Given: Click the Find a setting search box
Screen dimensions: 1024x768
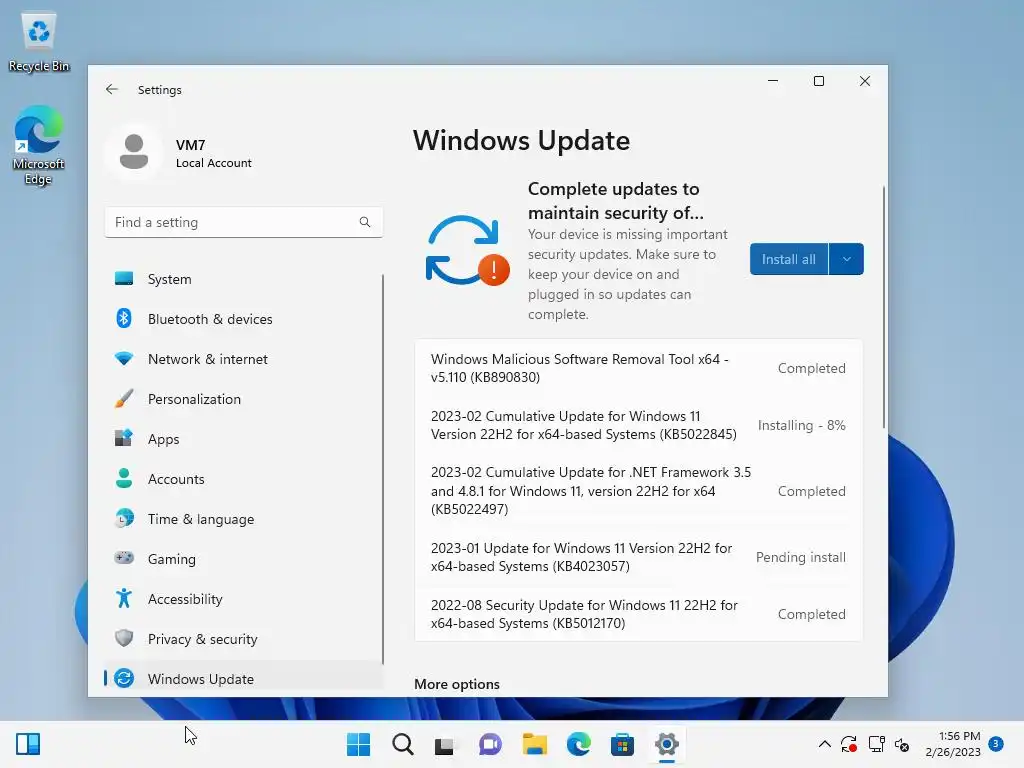Looking at the screenshot, I should click(x=244, y=222).
